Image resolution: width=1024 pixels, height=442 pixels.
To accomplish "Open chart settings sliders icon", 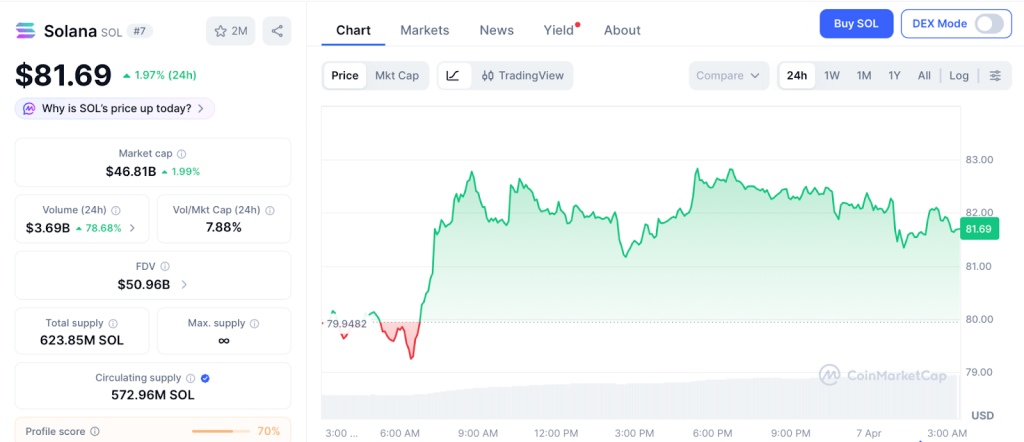I will (994, 75).
